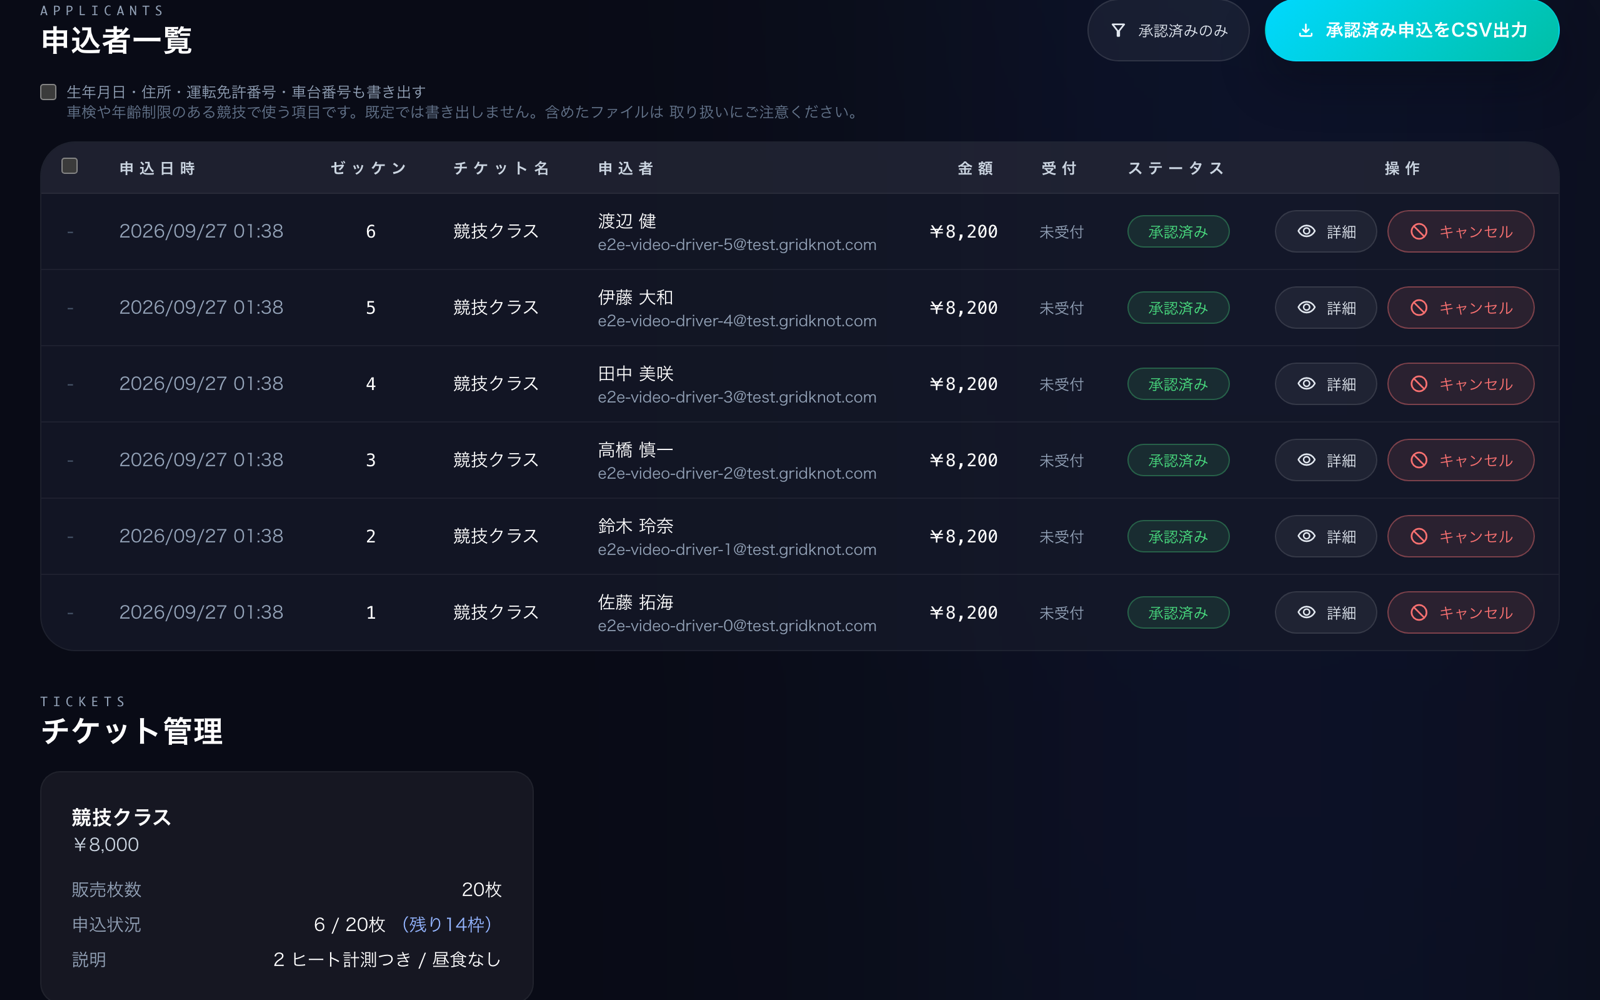Click the 承認済み badge for 田中 美咲
1600x1000 pixels.
[1178, 384]
